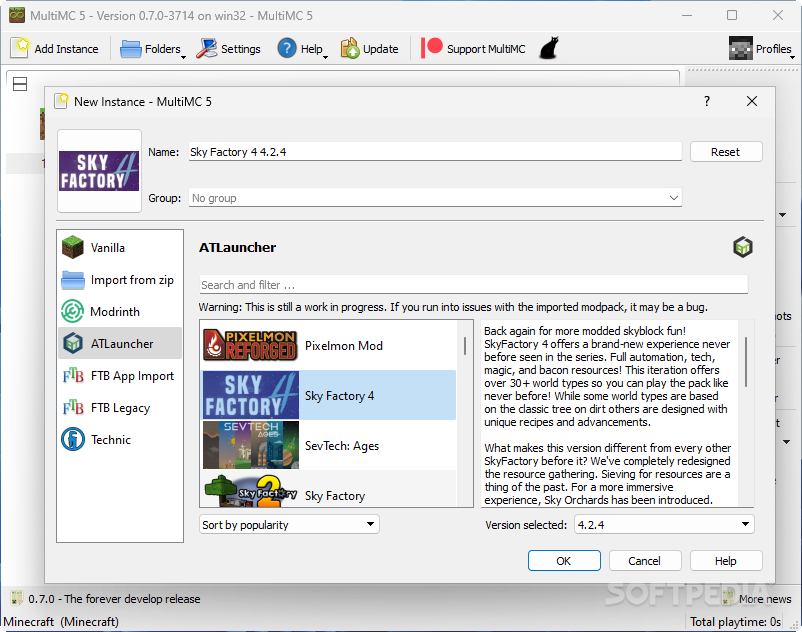Viewport: 802px width, 632px height.
Task: Click the Technic blue logo icon
Action: pyautogui.click(x=73, y=440)
